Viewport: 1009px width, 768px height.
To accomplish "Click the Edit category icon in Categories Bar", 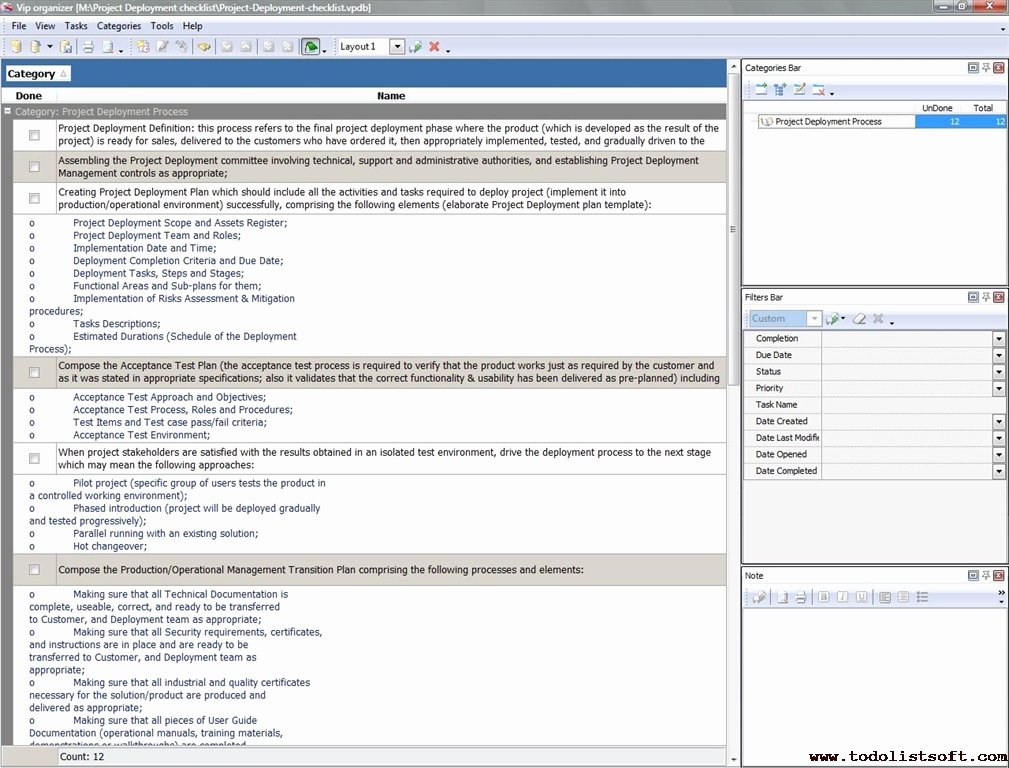I will coord(799,89).
